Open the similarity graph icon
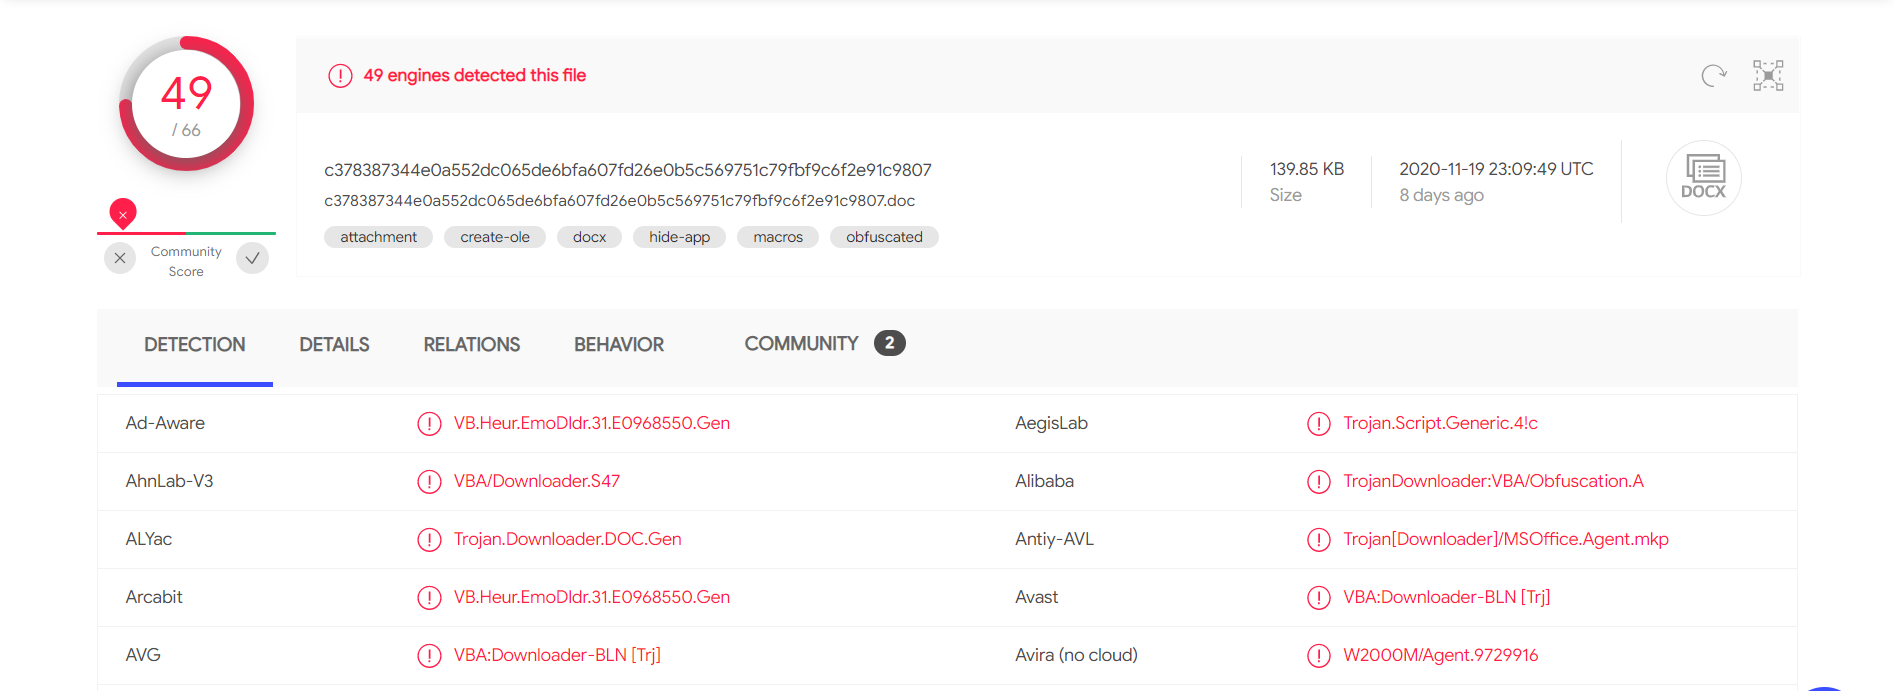Screen dimensions: 1894x691 click(1767, 76)
